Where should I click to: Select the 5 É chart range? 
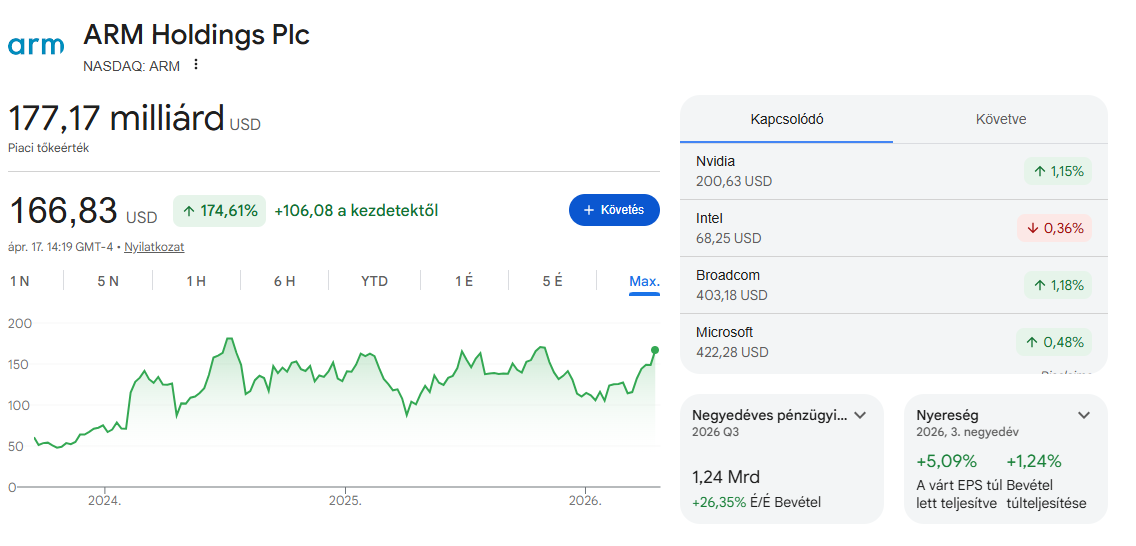coord(553,281)
